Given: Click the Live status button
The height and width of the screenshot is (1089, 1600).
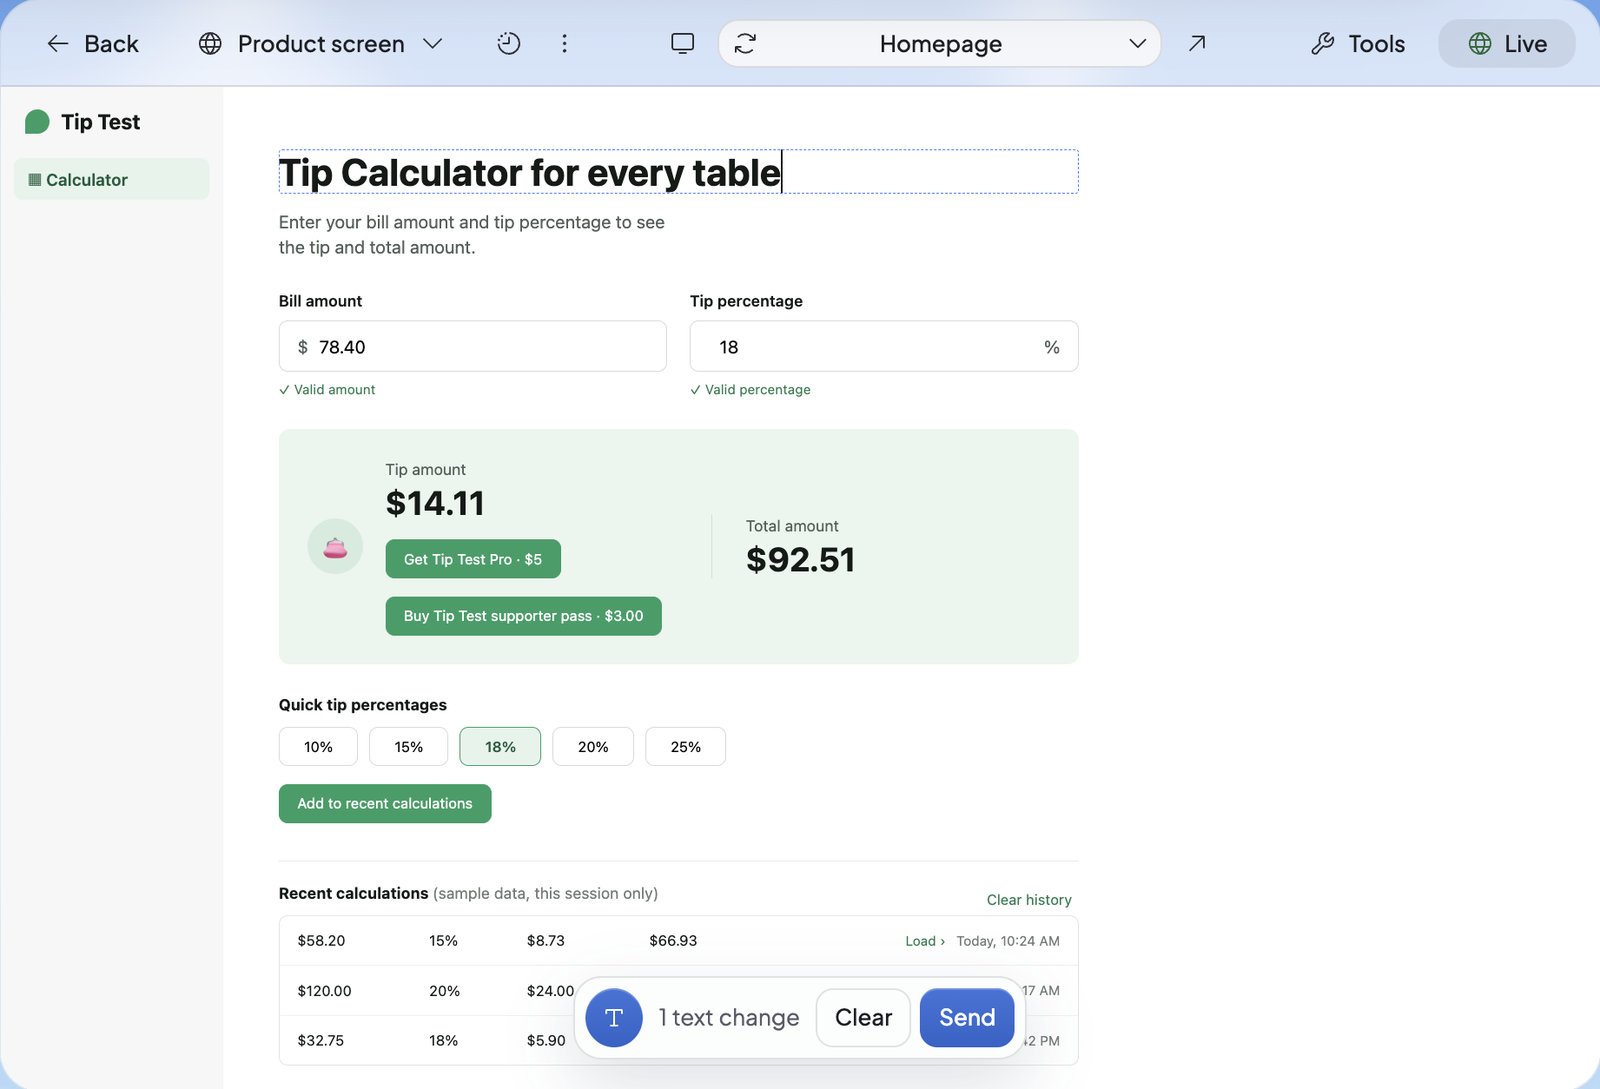Looking at the screenshot, I should click(1507, 44).
